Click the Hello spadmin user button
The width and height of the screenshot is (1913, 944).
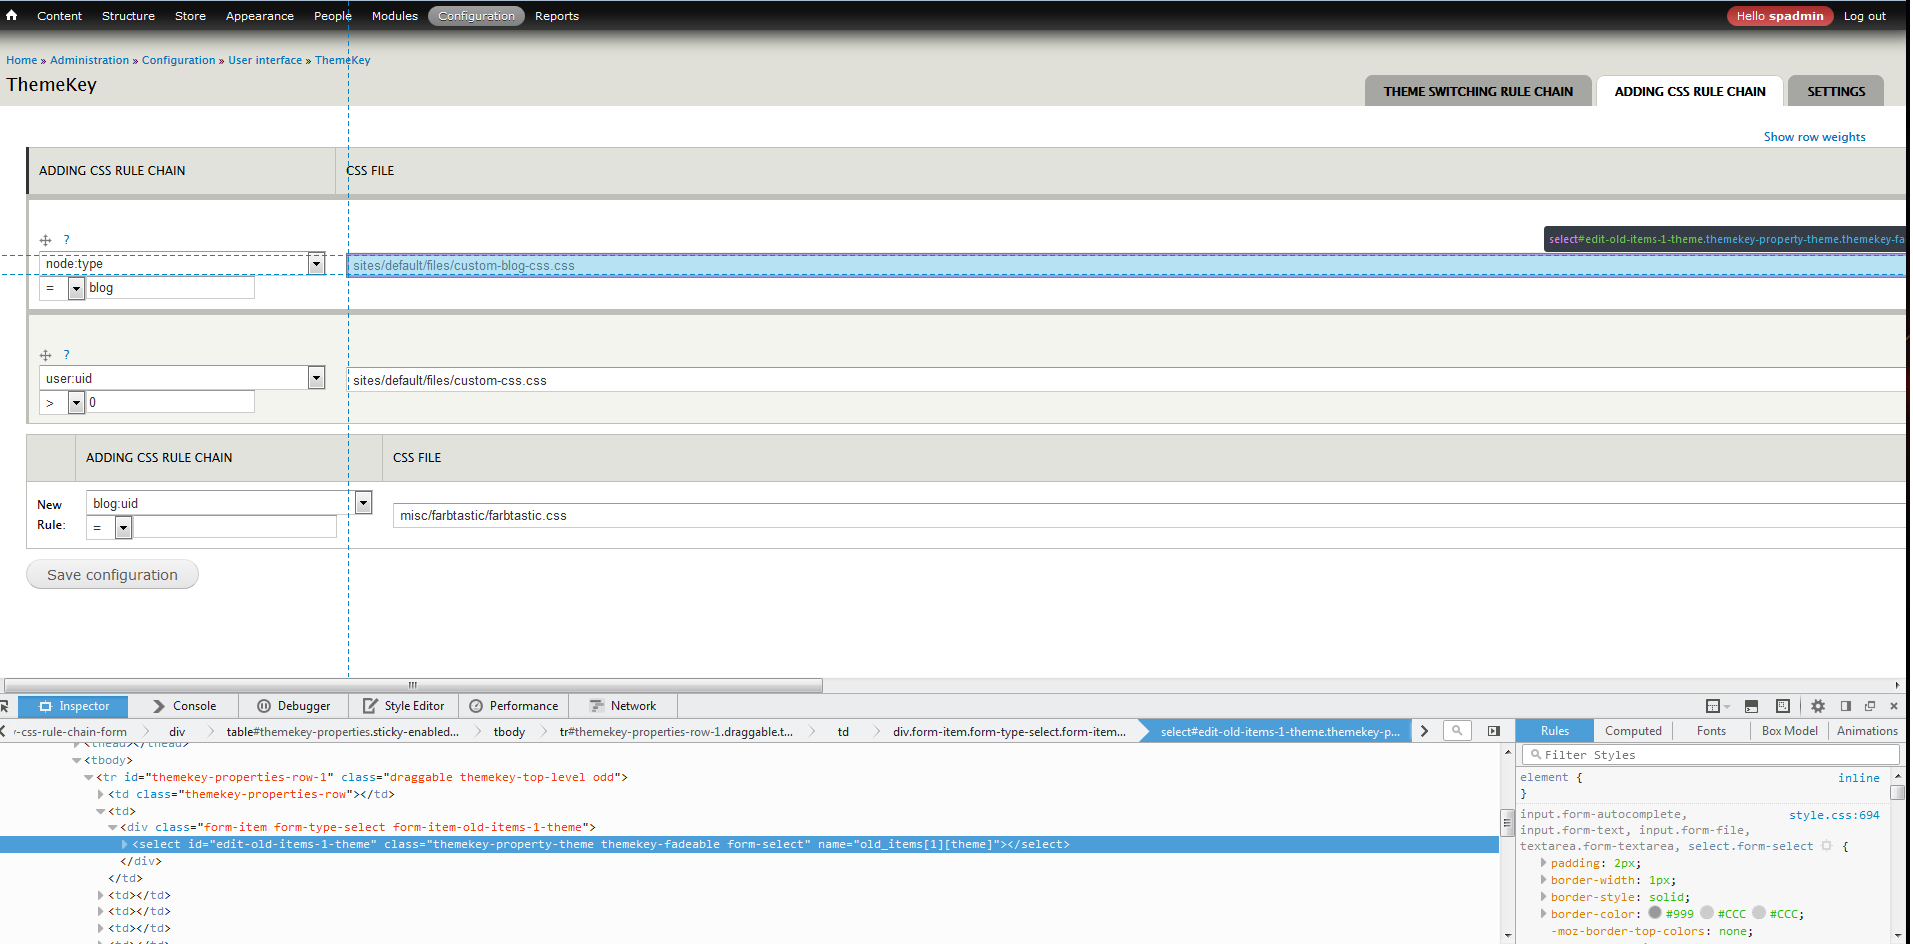[1780, 16]
